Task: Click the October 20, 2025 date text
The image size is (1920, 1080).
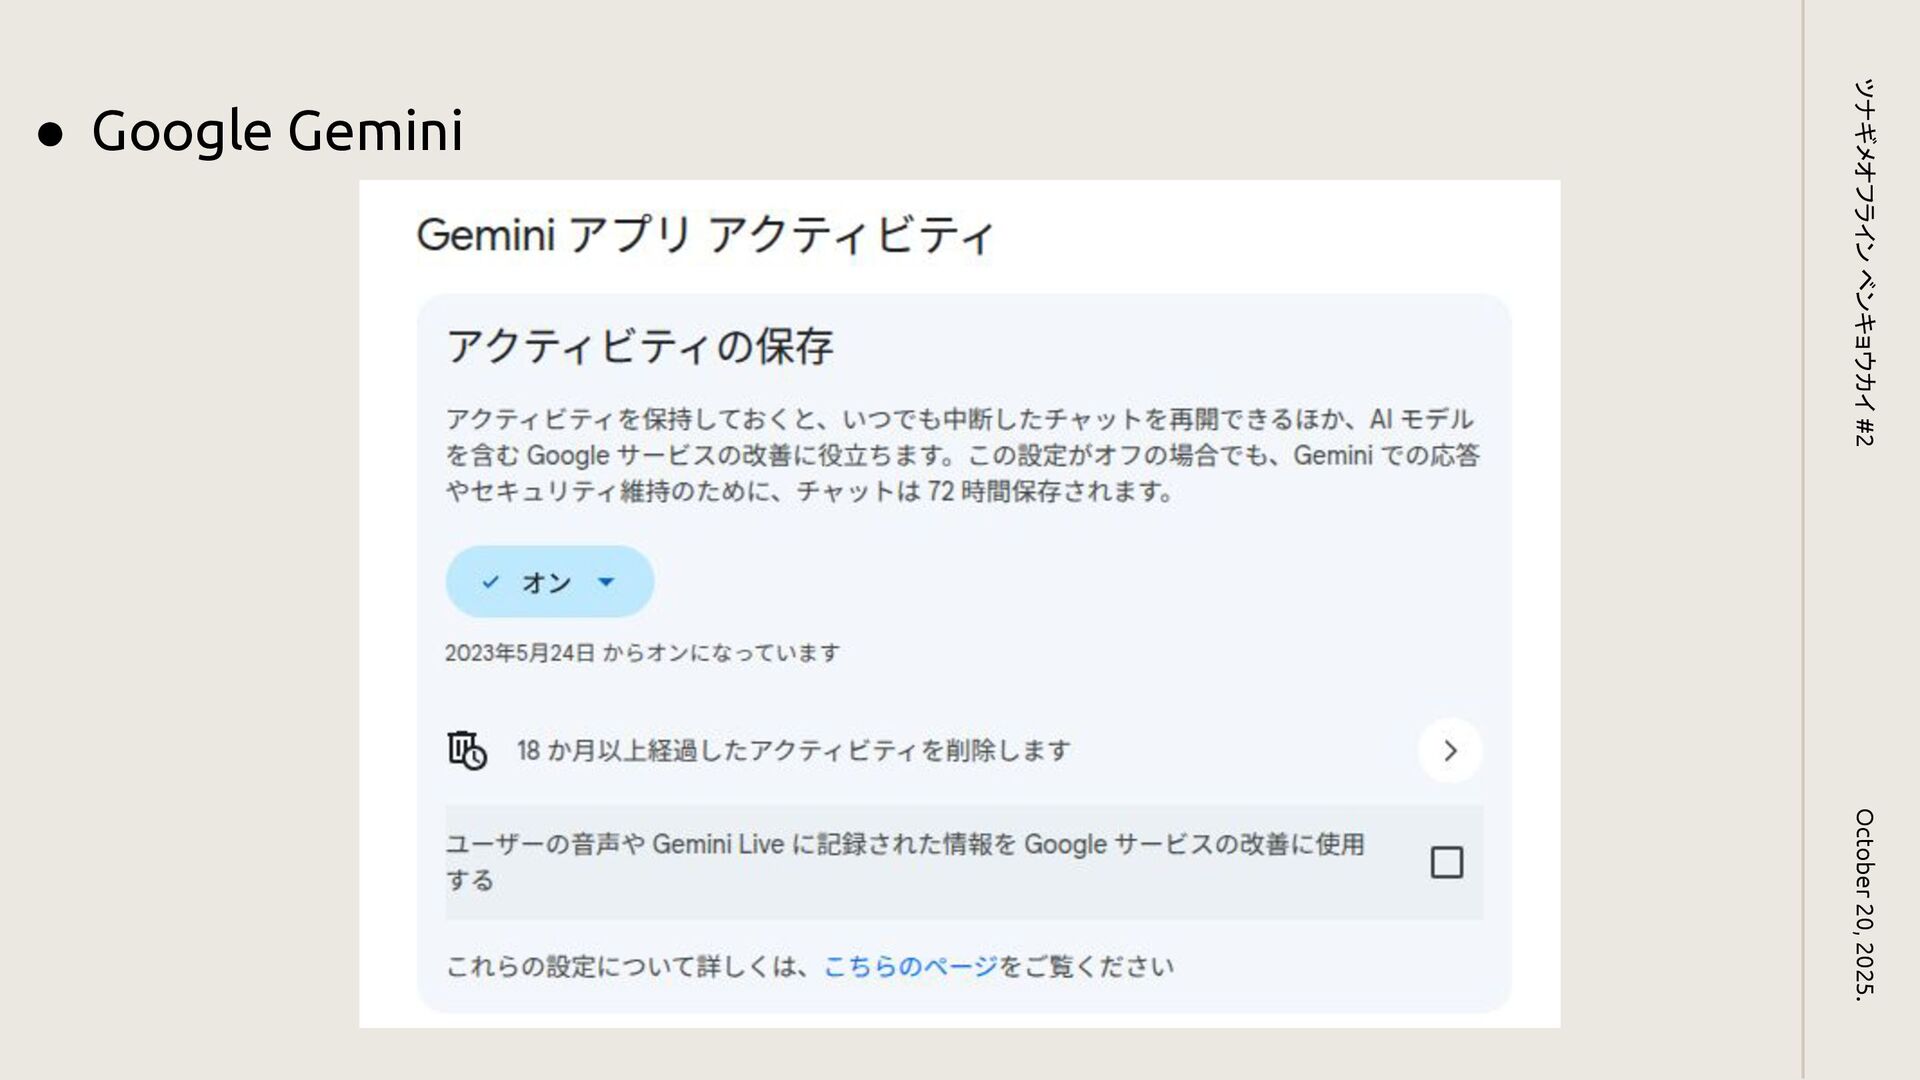Action: click(x=1864, y=904)
